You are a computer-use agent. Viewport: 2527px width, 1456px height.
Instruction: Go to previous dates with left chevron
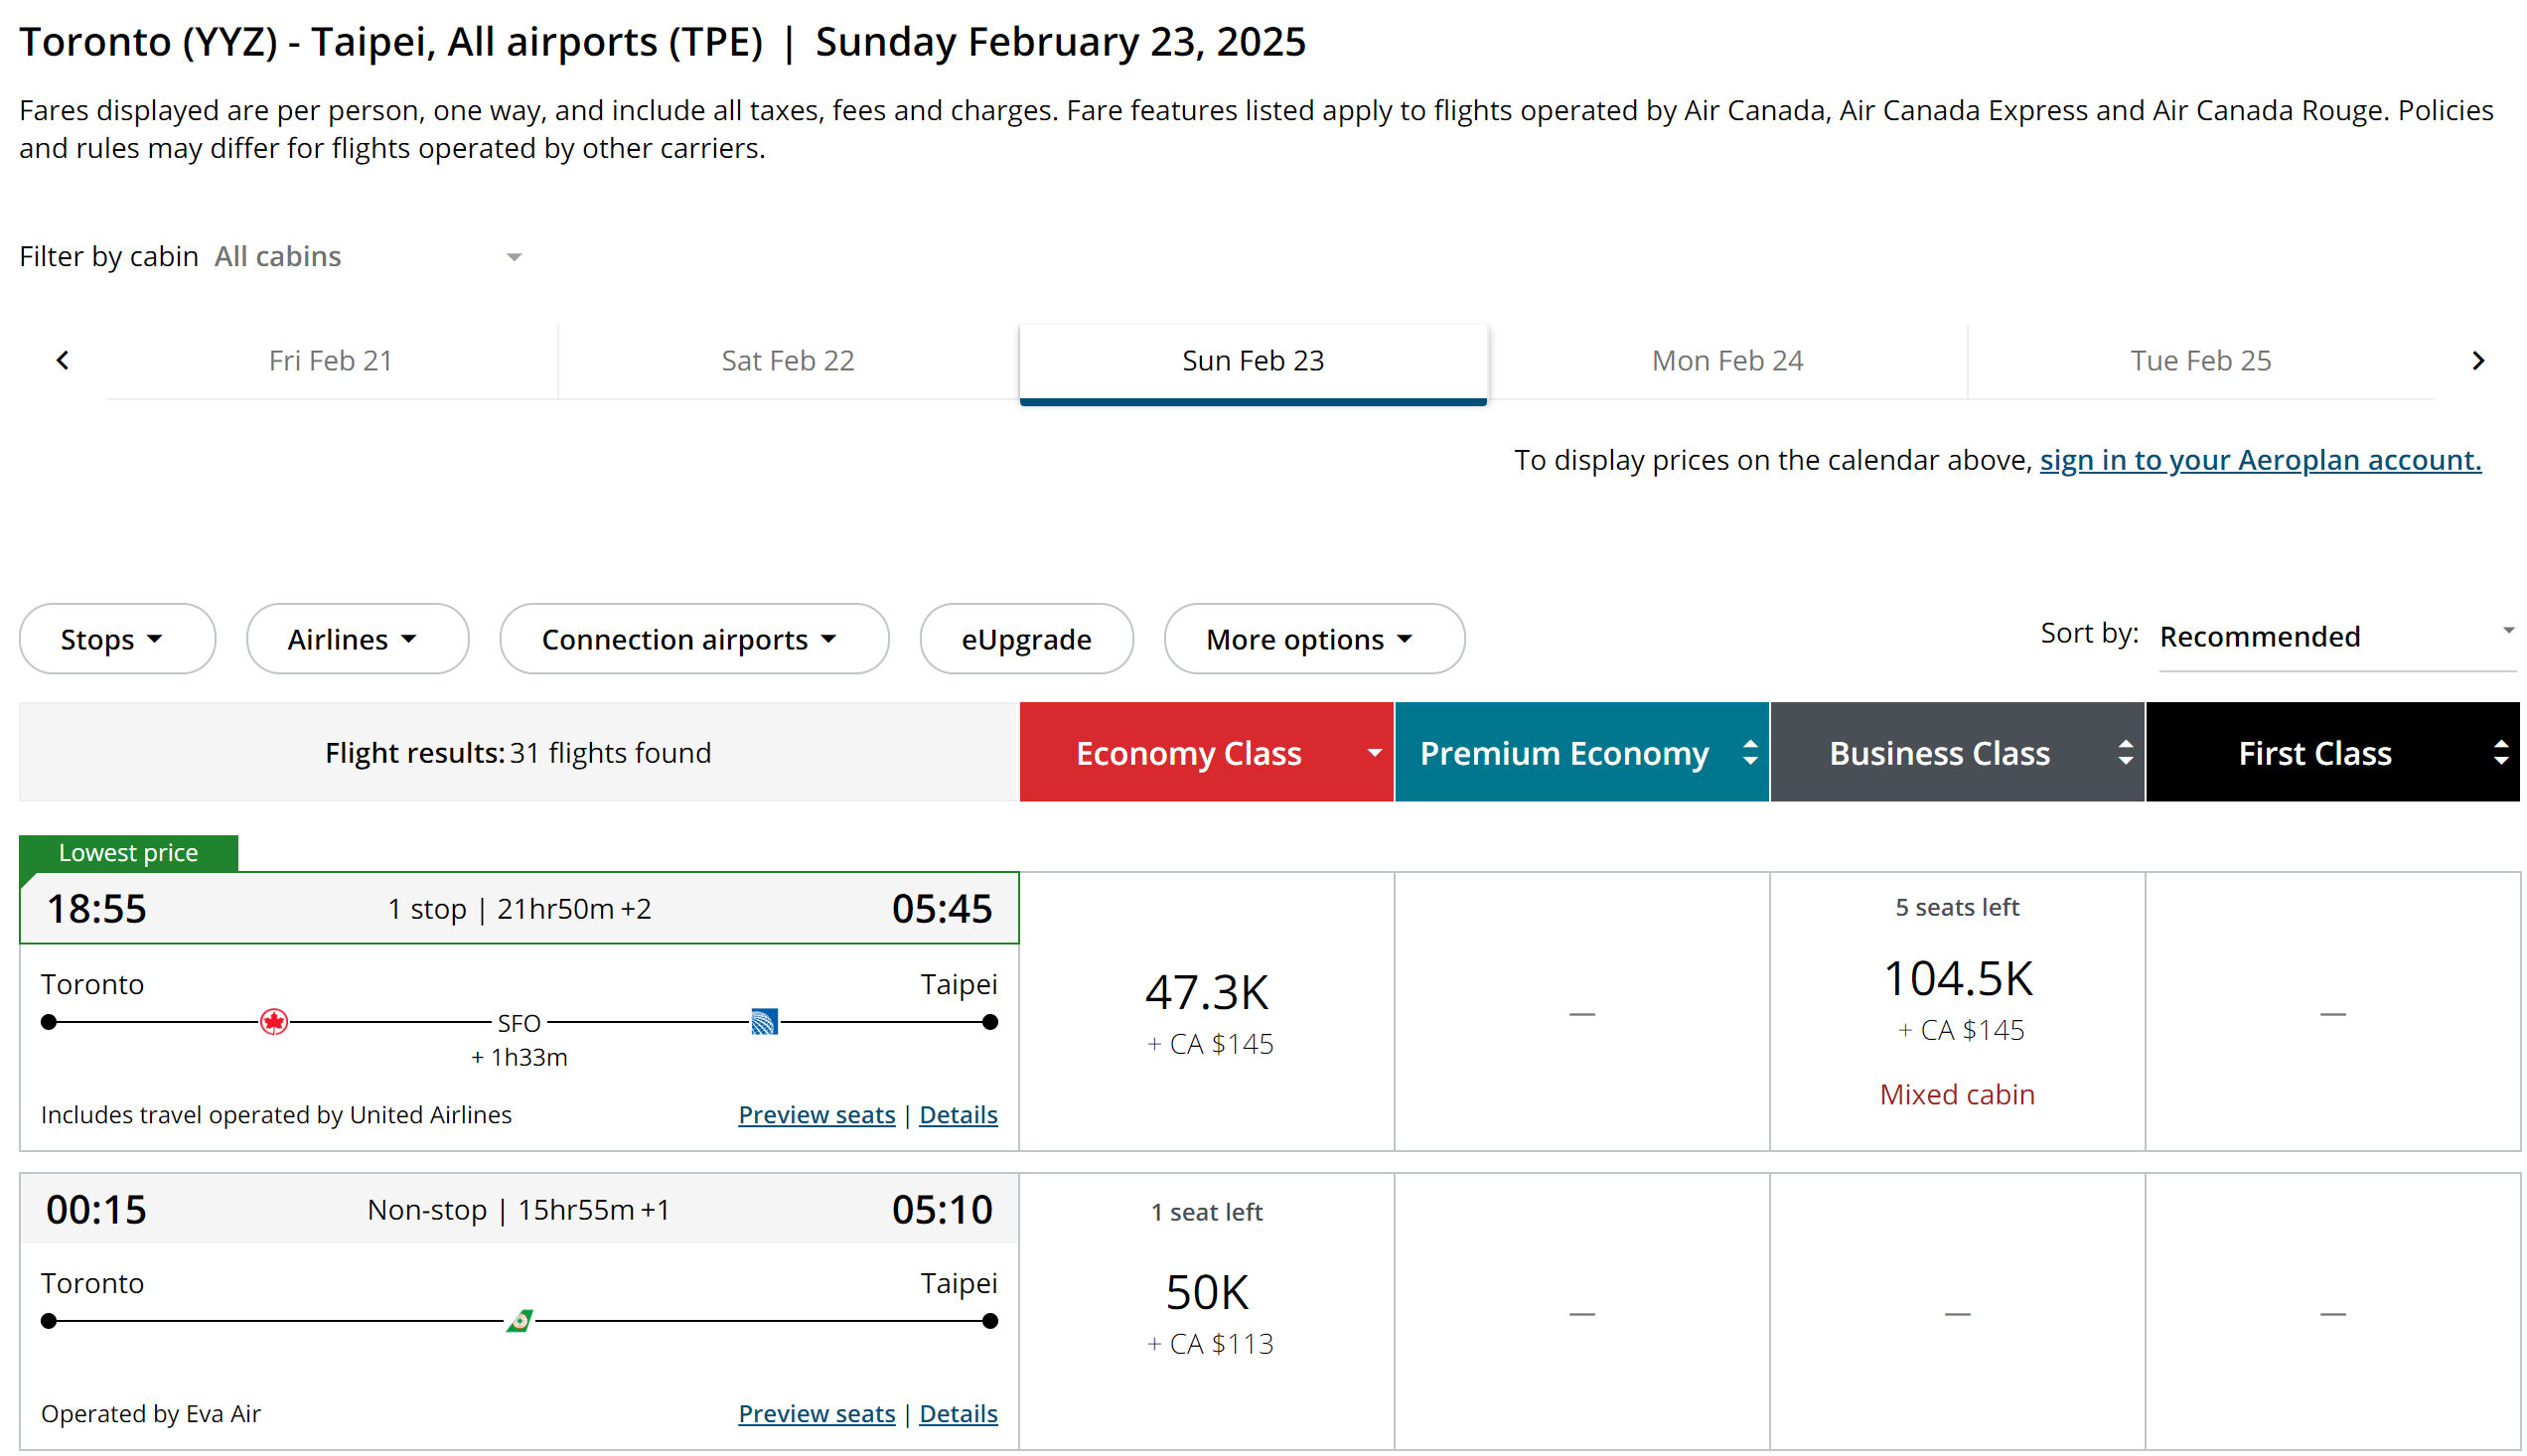(x=62, y=360)
